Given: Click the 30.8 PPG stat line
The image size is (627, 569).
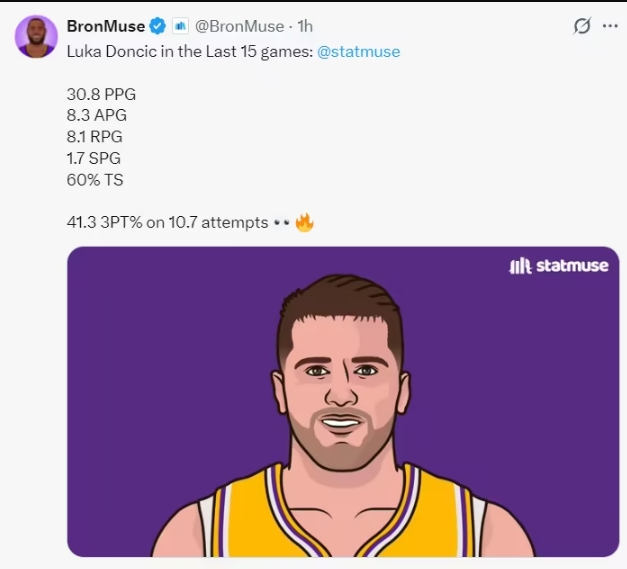Looking at the screenshot, I should click(100, 94).
